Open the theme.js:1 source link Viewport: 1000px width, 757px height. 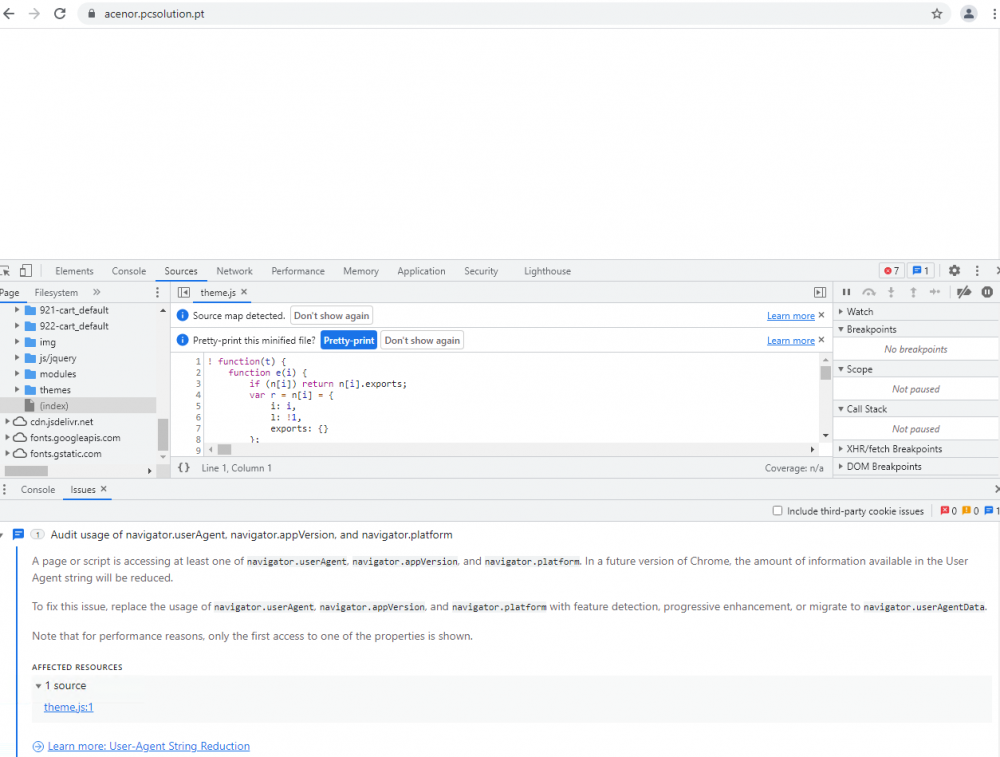tap(68, 707)
